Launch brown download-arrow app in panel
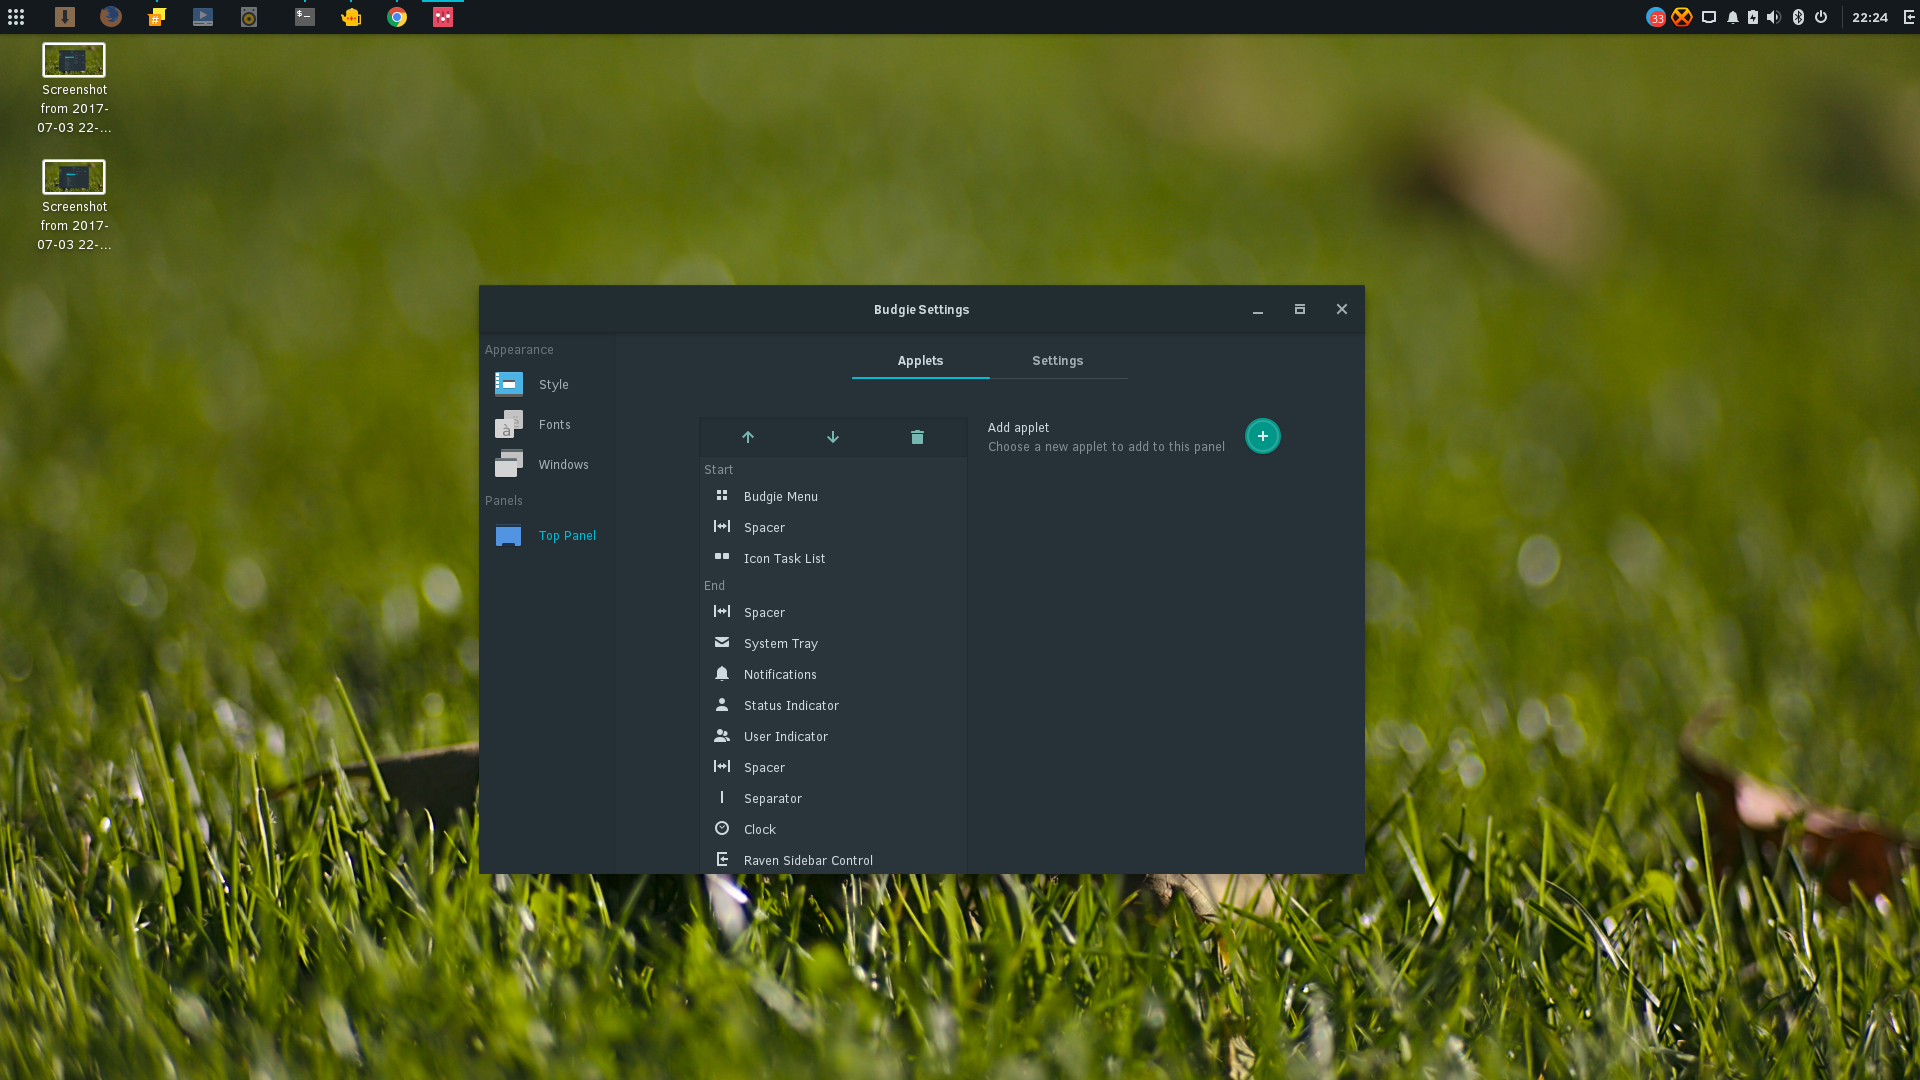The image size is (1920, 1080). [65, 17]
